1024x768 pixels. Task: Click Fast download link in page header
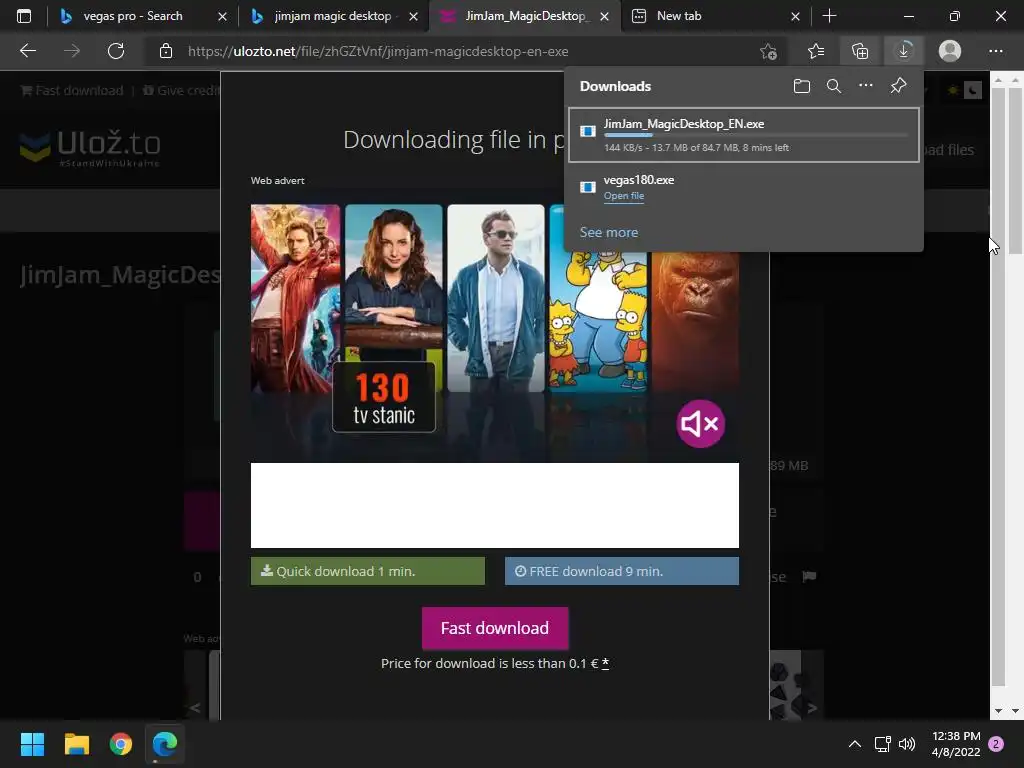coord(72,90)
